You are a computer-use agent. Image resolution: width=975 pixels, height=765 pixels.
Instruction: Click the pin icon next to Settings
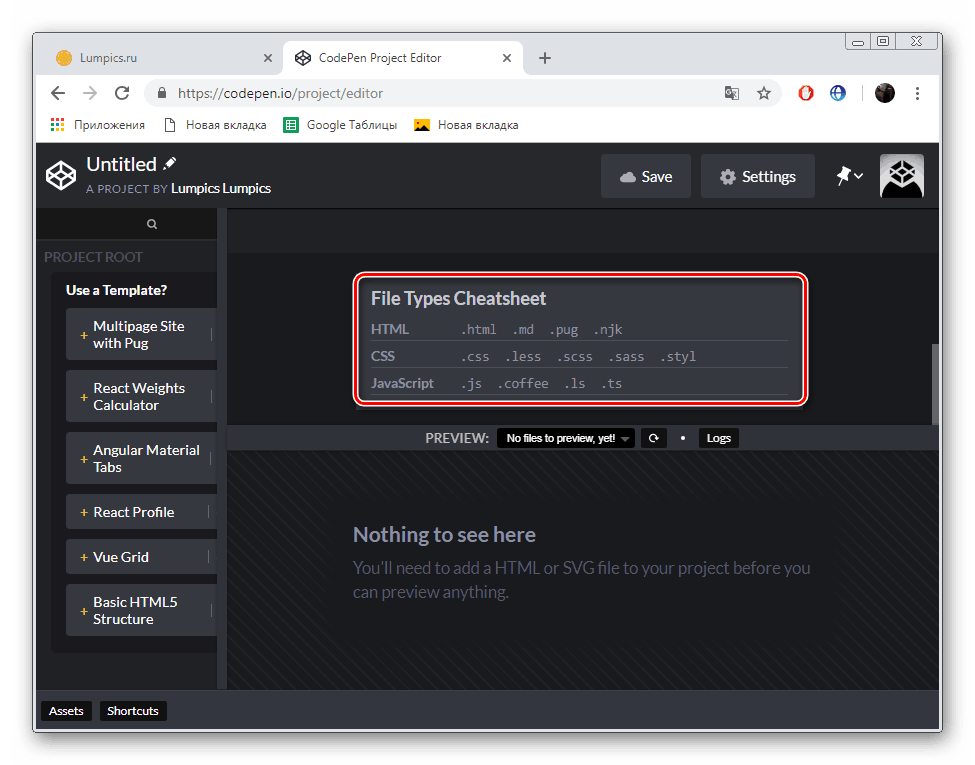click(x=842, y=175)
